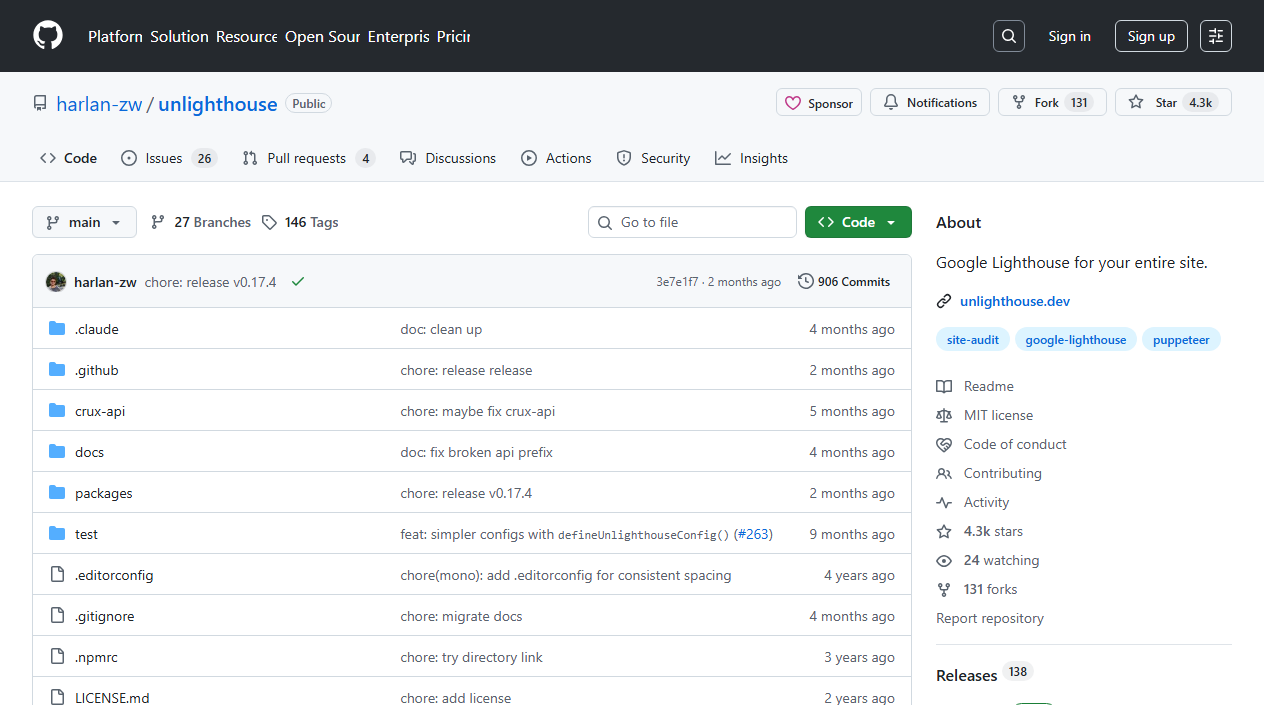
Task: Focus the Go to file search field
Action: (x=692, y=222)
